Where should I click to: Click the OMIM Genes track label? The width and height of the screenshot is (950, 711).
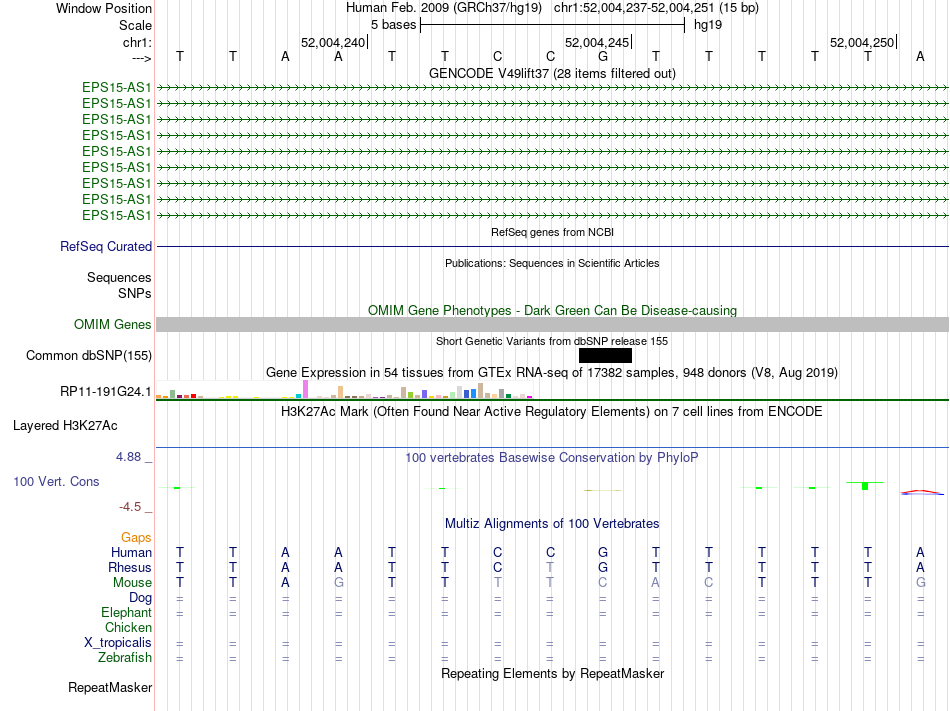113,325
